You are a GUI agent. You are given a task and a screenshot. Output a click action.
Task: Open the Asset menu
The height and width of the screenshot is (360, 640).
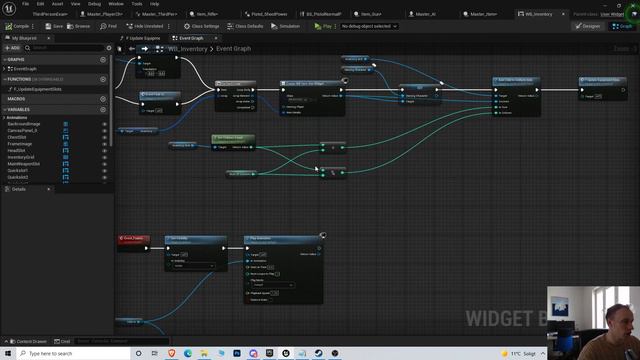[x=57, y=4]
